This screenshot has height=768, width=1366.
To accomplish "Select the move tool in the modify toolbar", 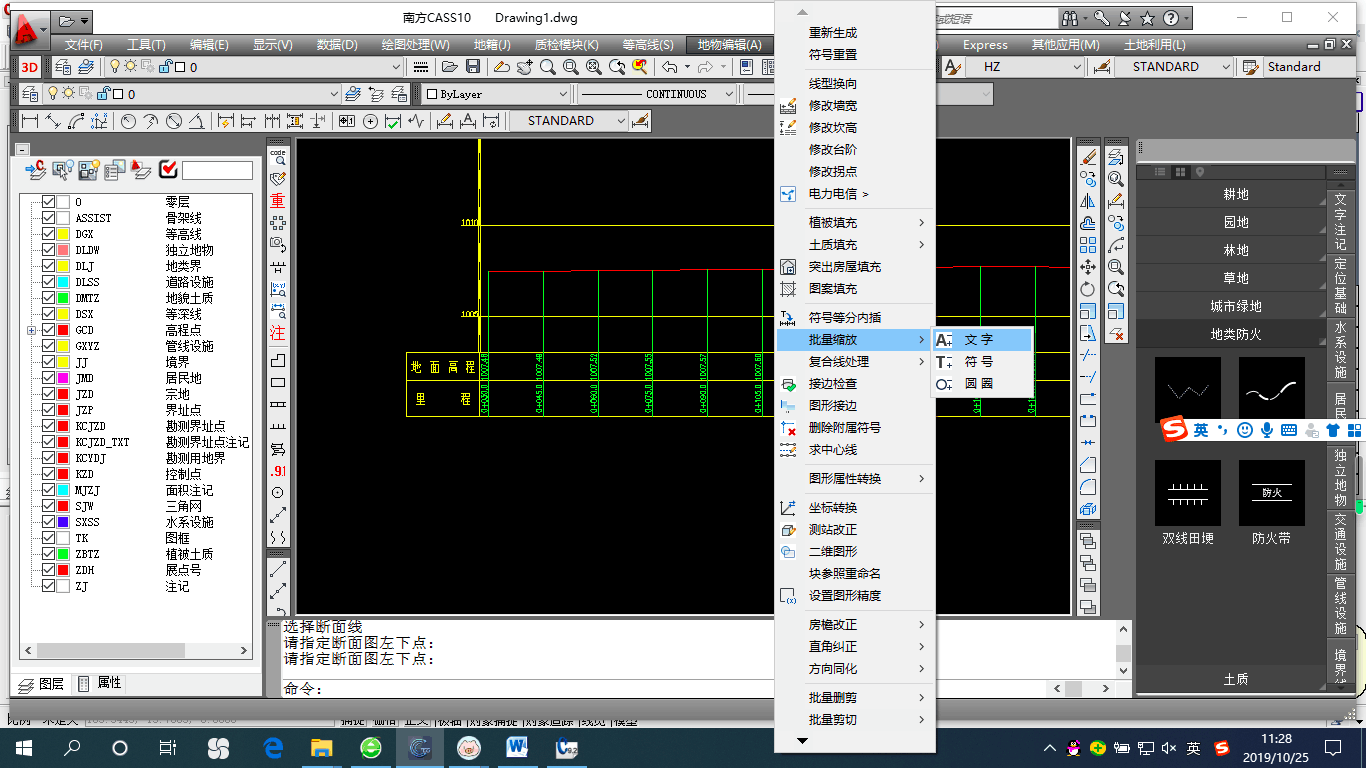I will pyautogui.click(x=1089, y=267).
